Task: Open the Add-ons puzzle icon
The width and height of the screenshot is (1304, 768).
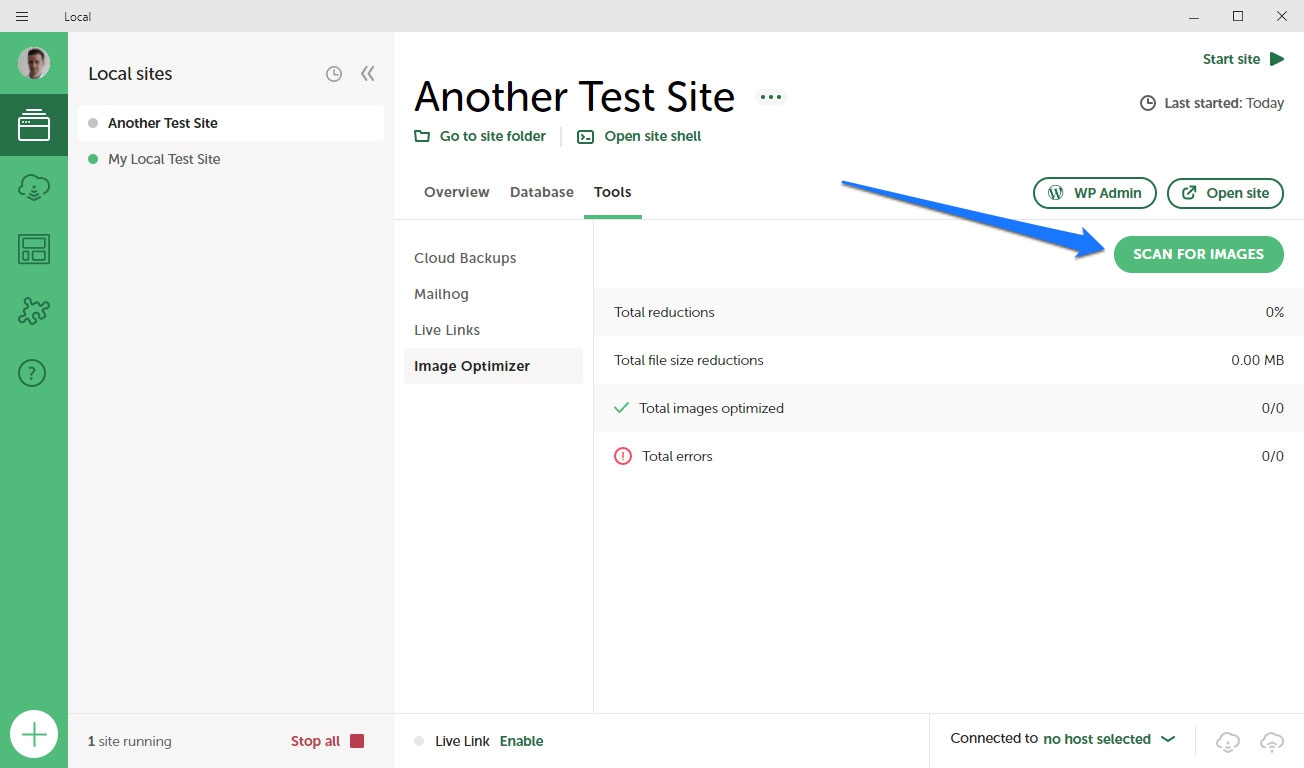Action: tap(34, 311)
